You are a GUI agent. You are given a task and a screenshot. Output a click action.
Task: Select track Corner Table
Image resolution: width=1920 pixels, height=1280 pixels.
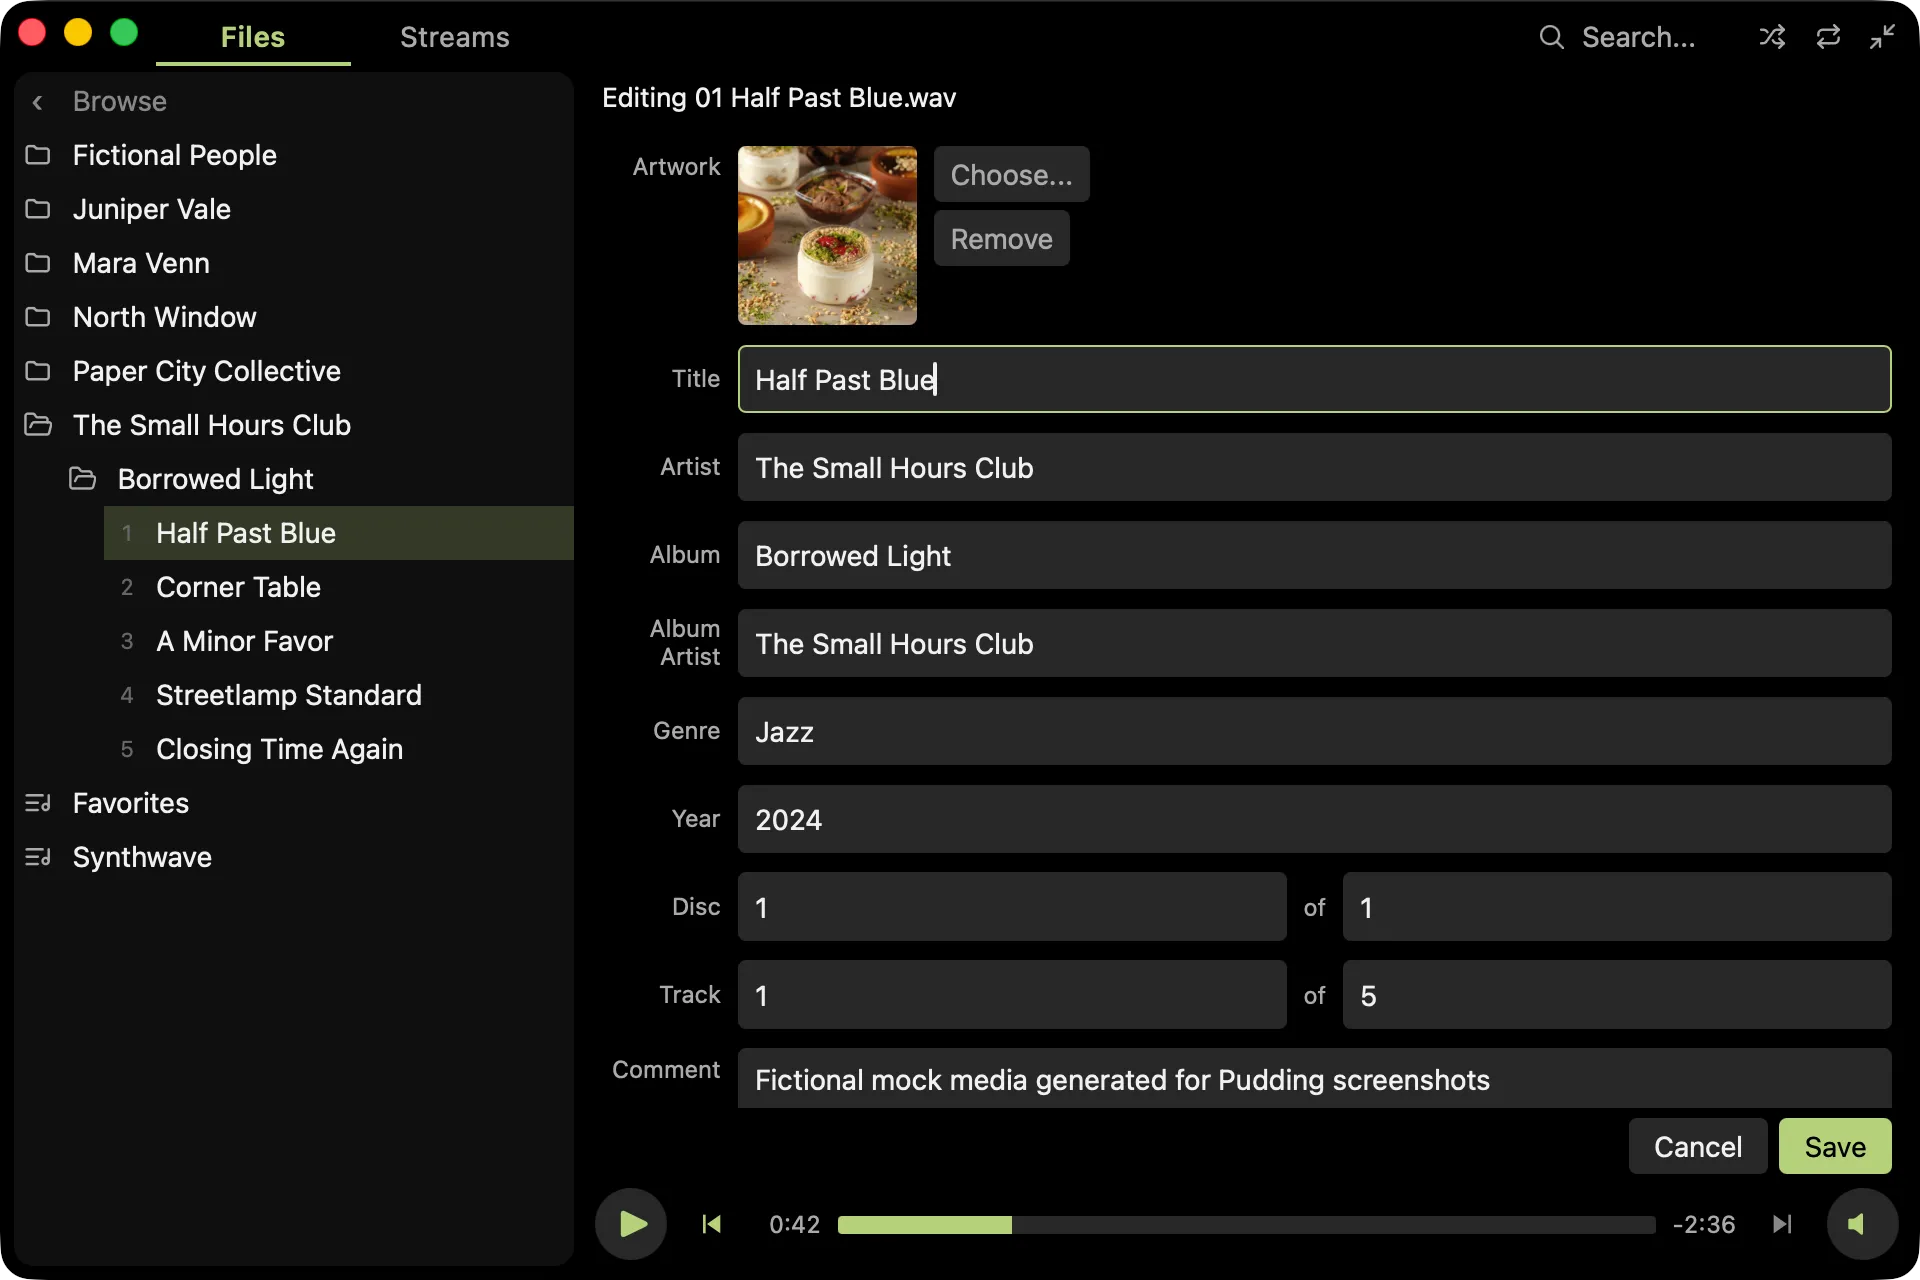point(339,587)
